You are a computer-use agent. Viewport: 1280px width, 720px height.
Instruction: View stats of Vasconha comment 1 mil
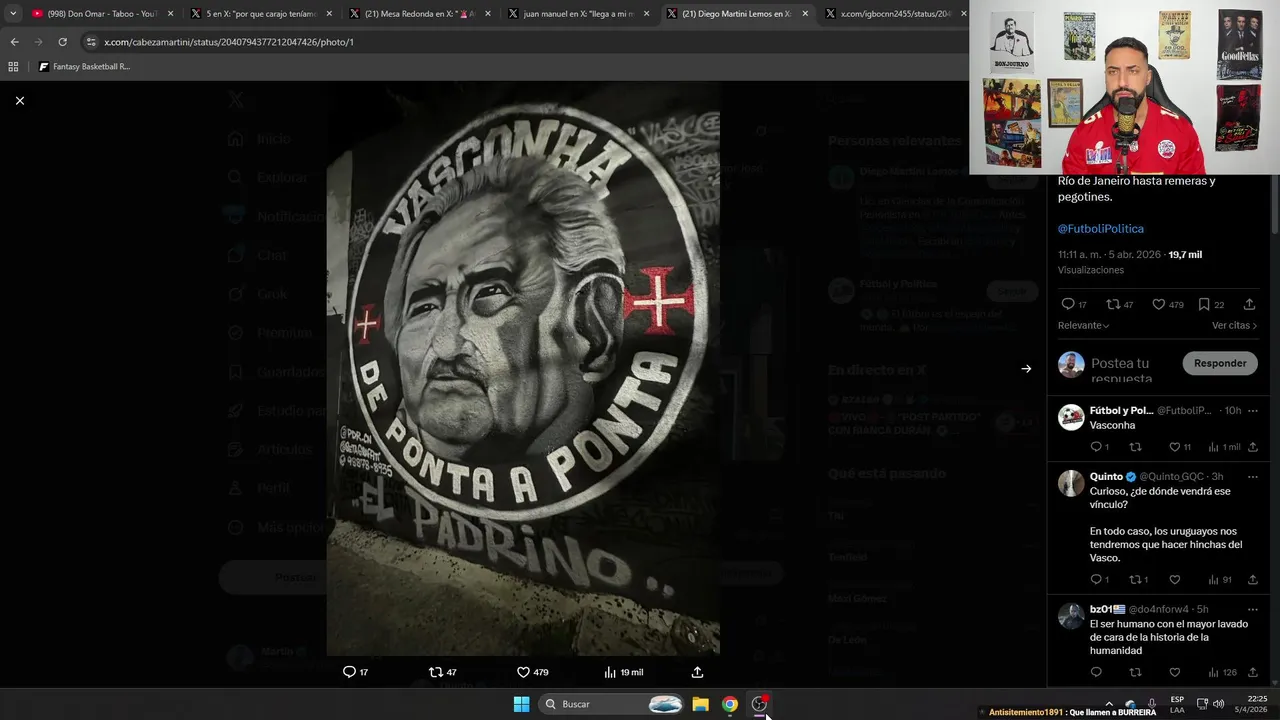tap(1215, 447)
